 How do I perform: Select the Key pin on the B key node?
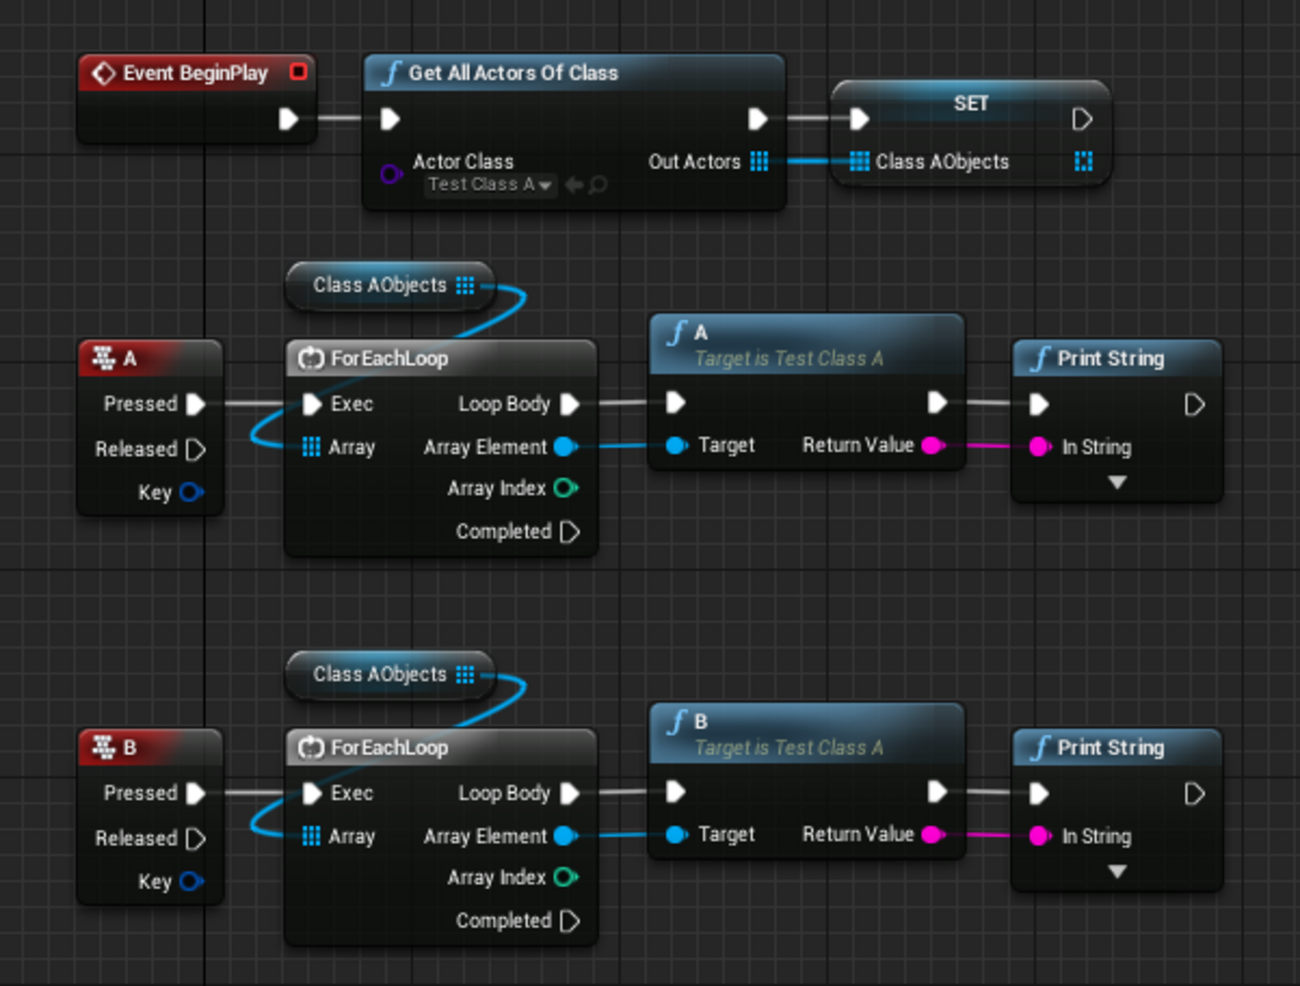pos(191,881)
